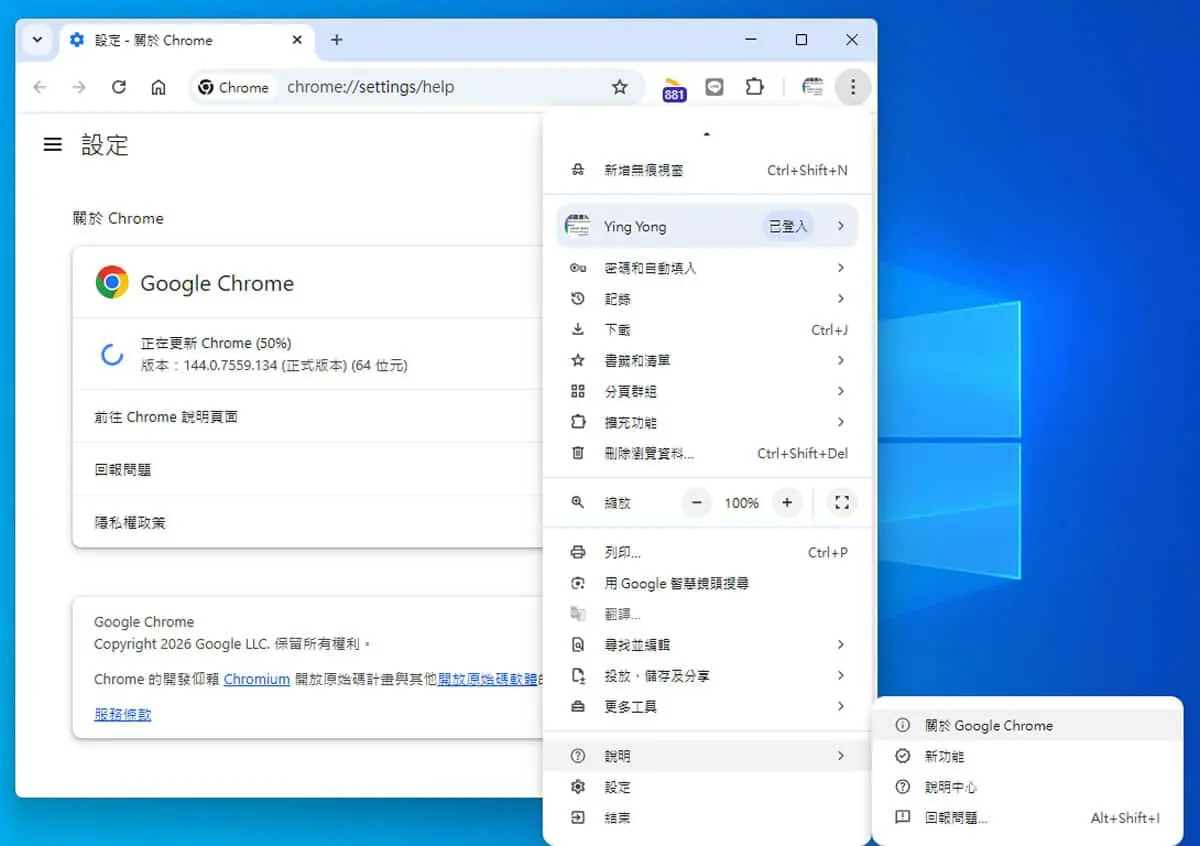Open 說明中心 help center entry

1028,788
